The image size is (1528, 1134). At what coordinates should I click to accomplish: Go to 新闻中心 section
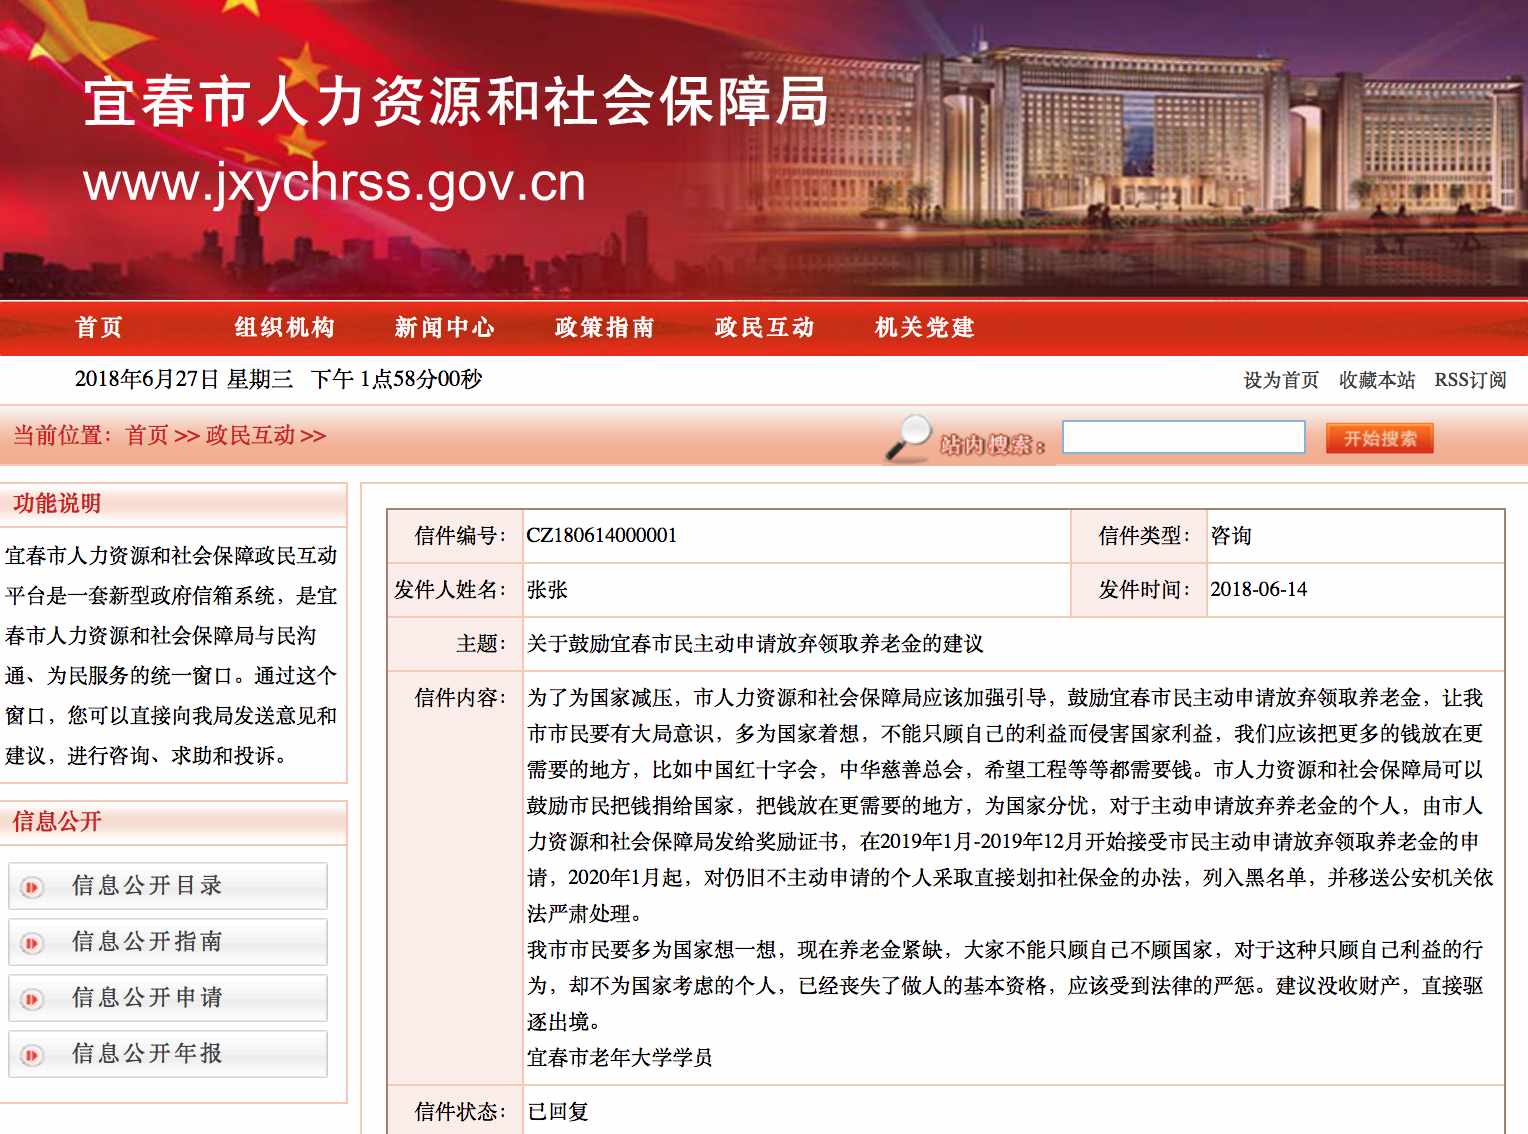[x=445, y=328]
